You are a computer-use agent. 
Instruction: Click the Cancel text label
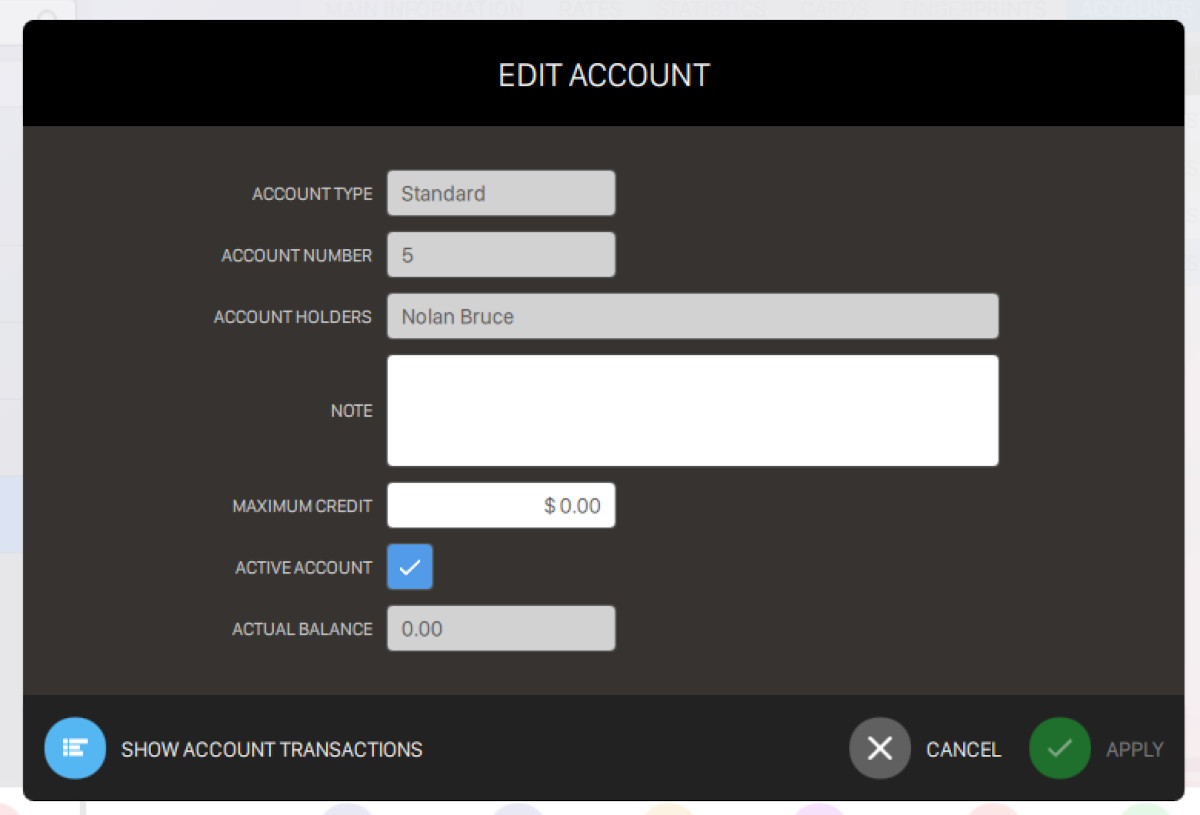963,749
